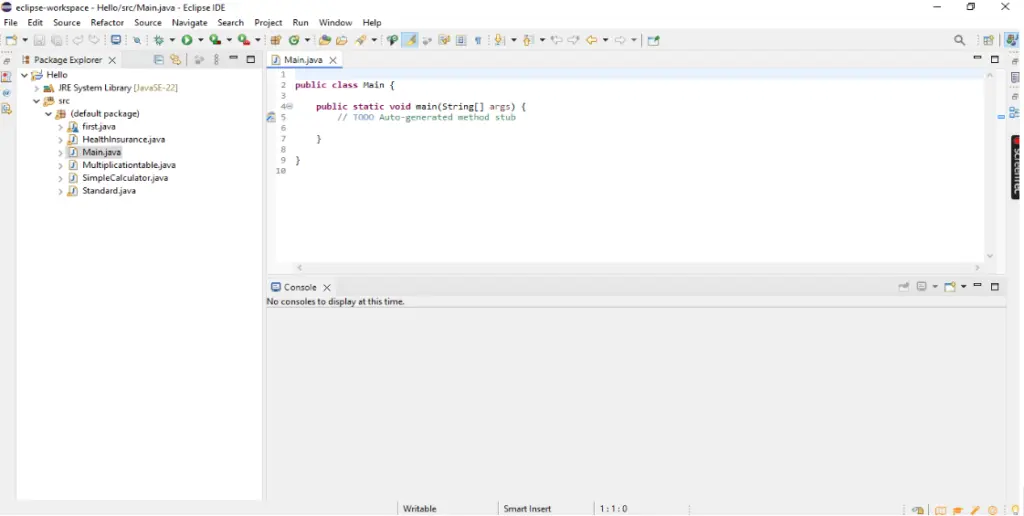The height and width of the screenshot is (516, 1024).
Task: Select Multiplicationtable.java file
Action: tap(129, 165)
